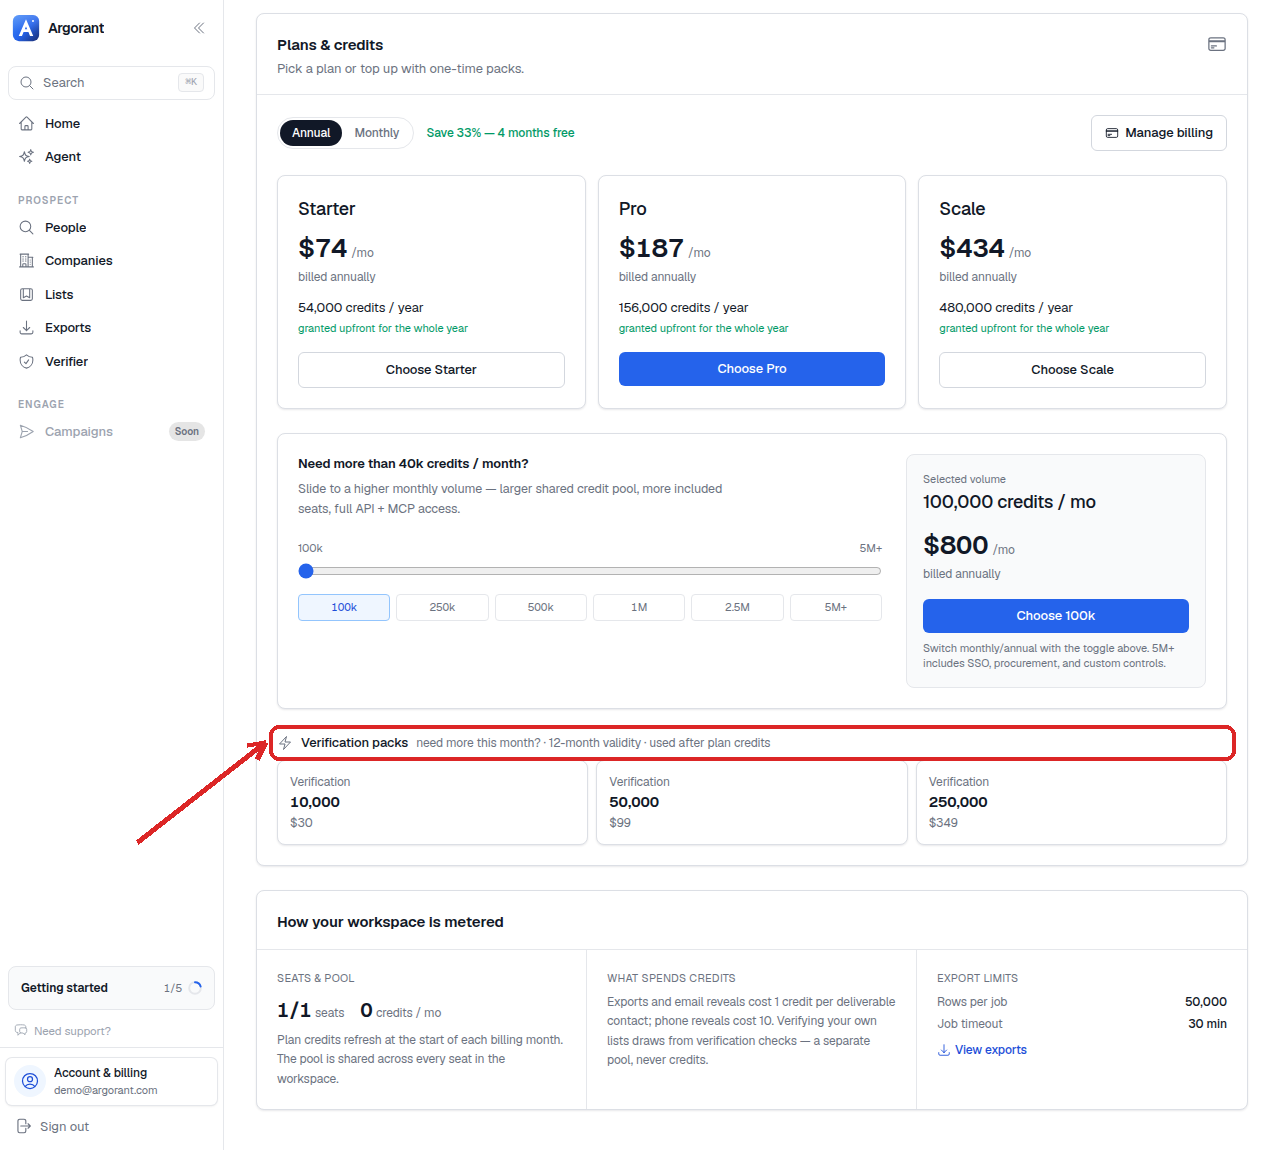The image size is (1280, 1150).
Task: Open Campaigns in the sidebar
Action: (111, 432)
